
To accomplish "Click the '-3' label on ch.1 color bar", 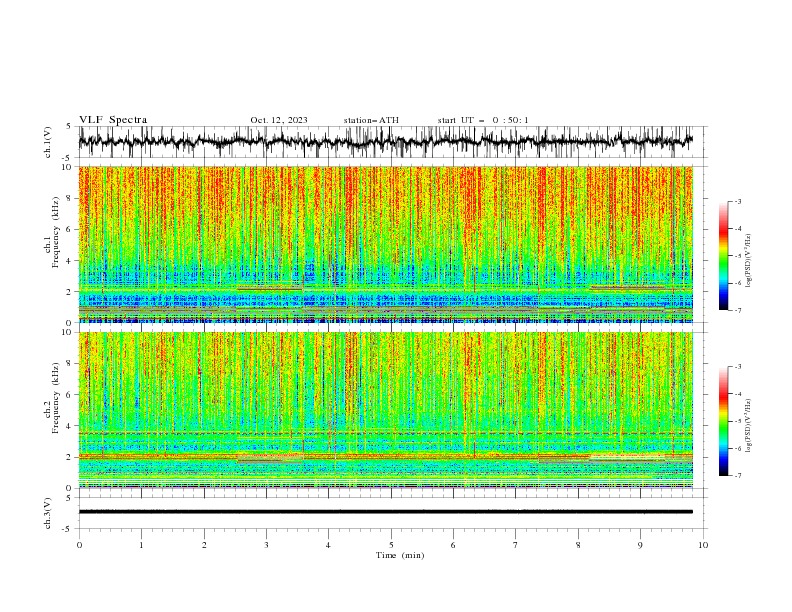I will point(737,201).
